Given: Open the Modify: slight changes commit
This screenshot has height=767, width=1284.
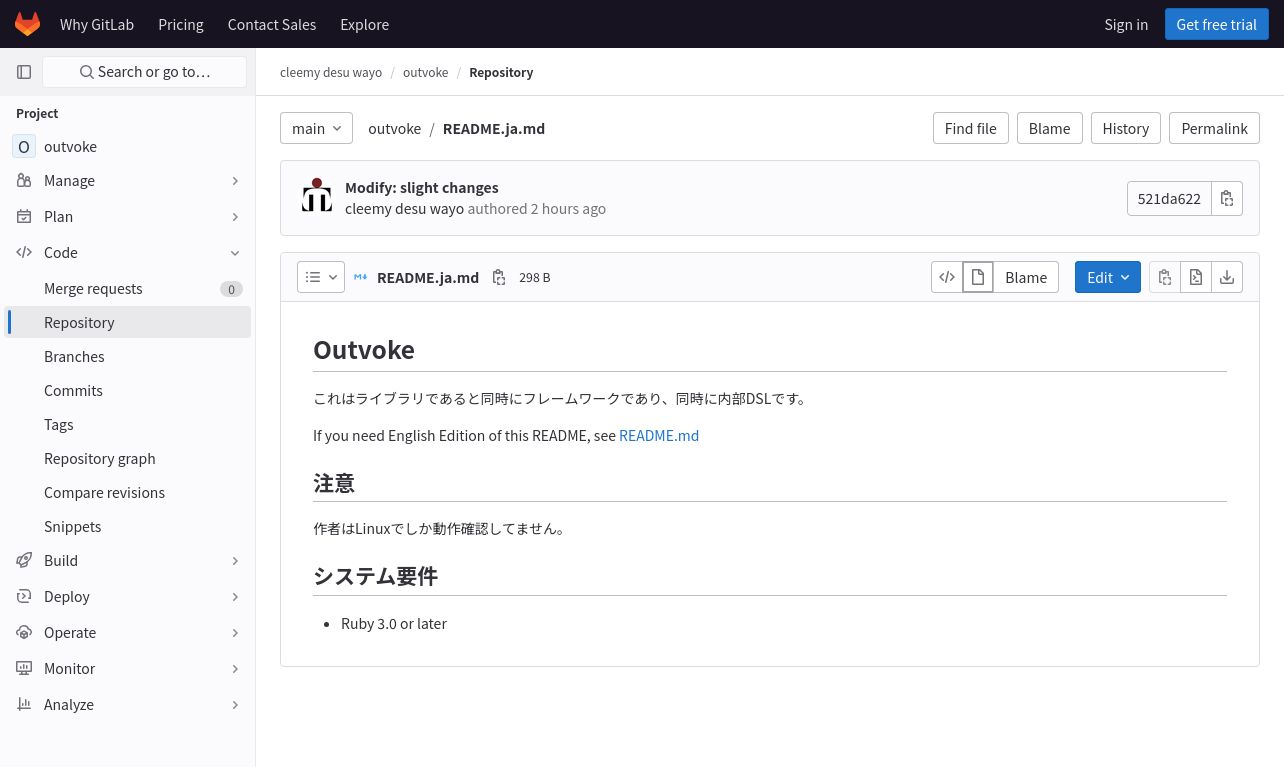Looking at the screenshot, I should pos(422,187).
